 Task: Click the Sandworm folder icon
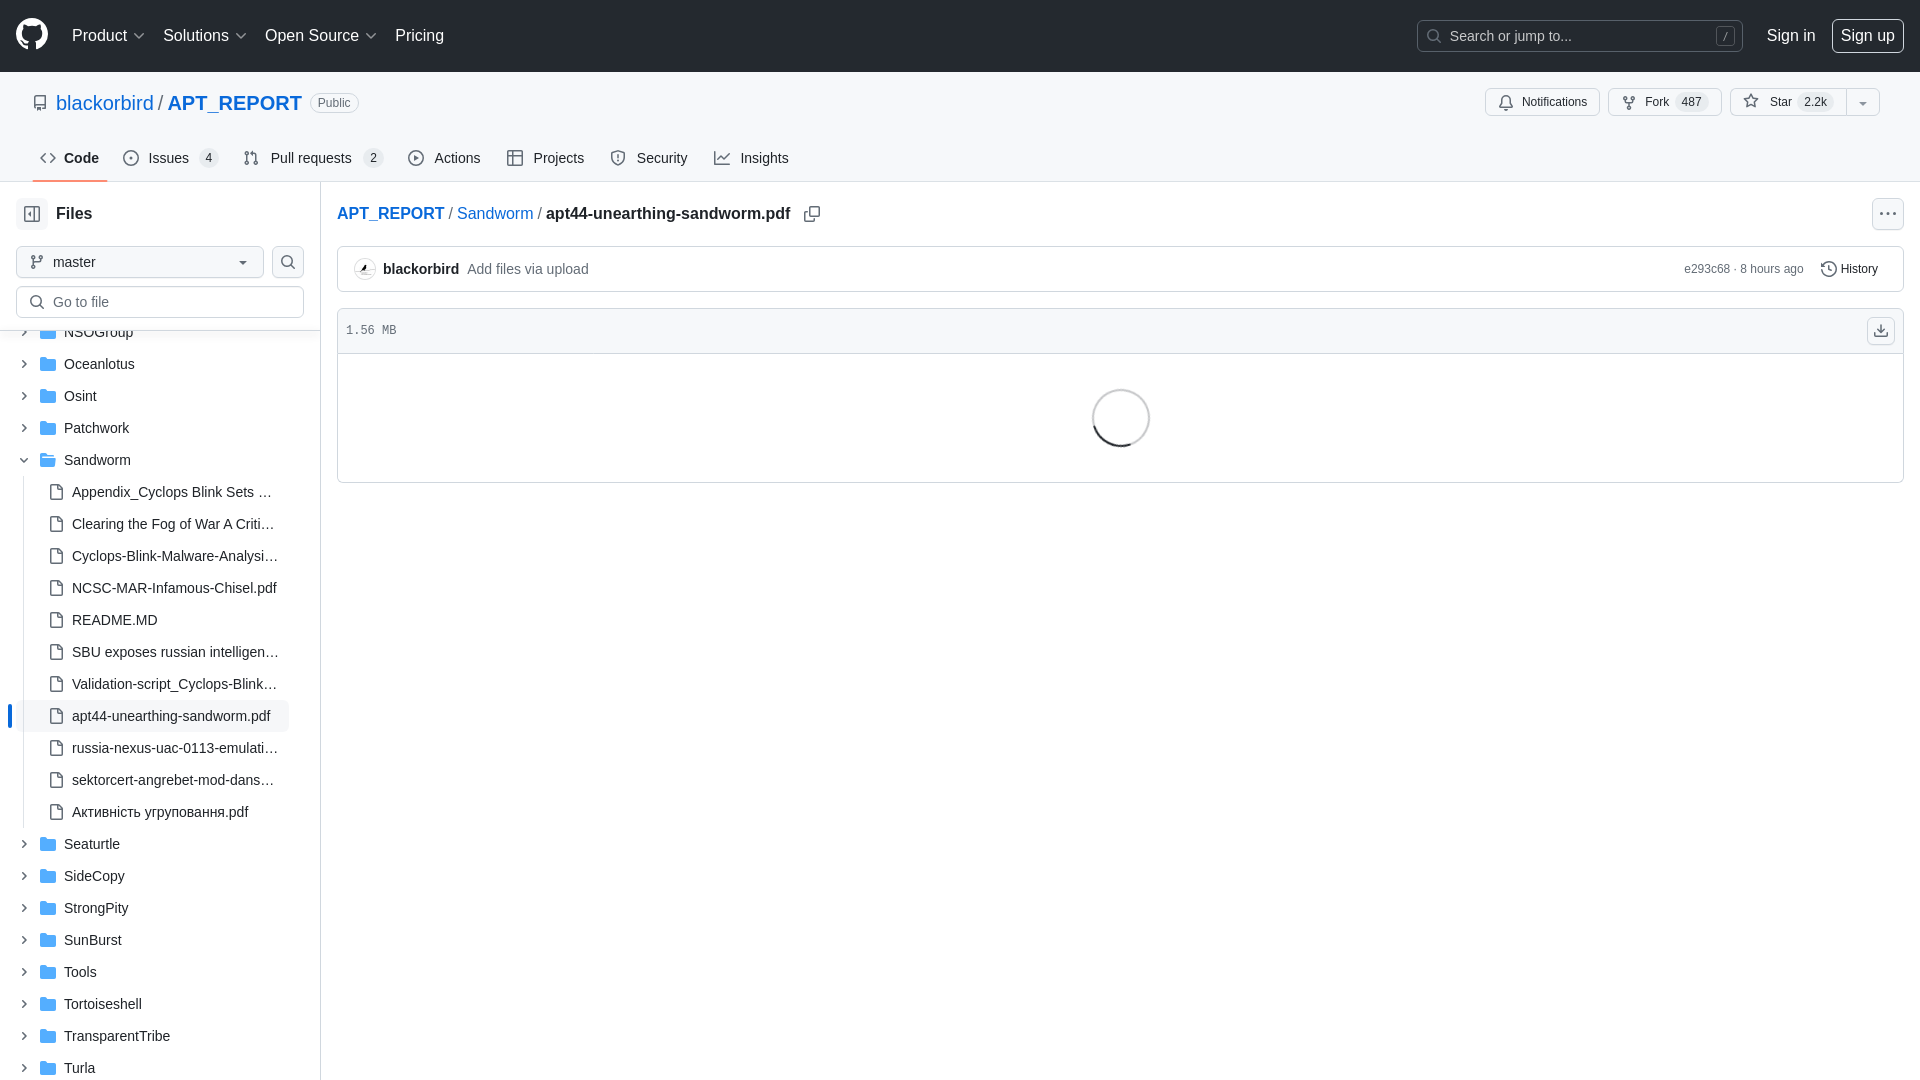[x=48, y=460]
